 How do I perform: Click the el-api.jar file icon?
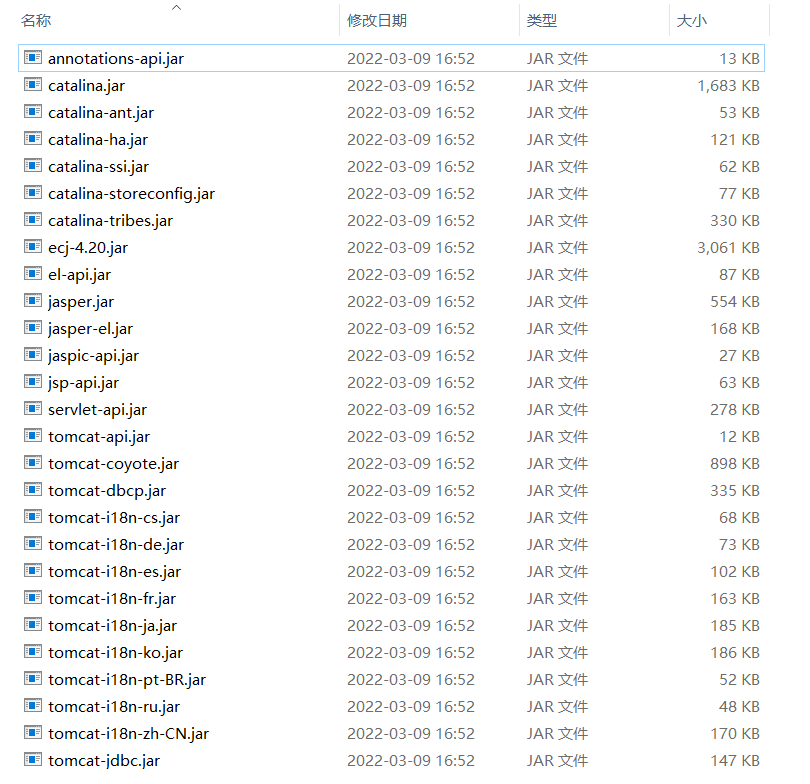coord(33,273)
